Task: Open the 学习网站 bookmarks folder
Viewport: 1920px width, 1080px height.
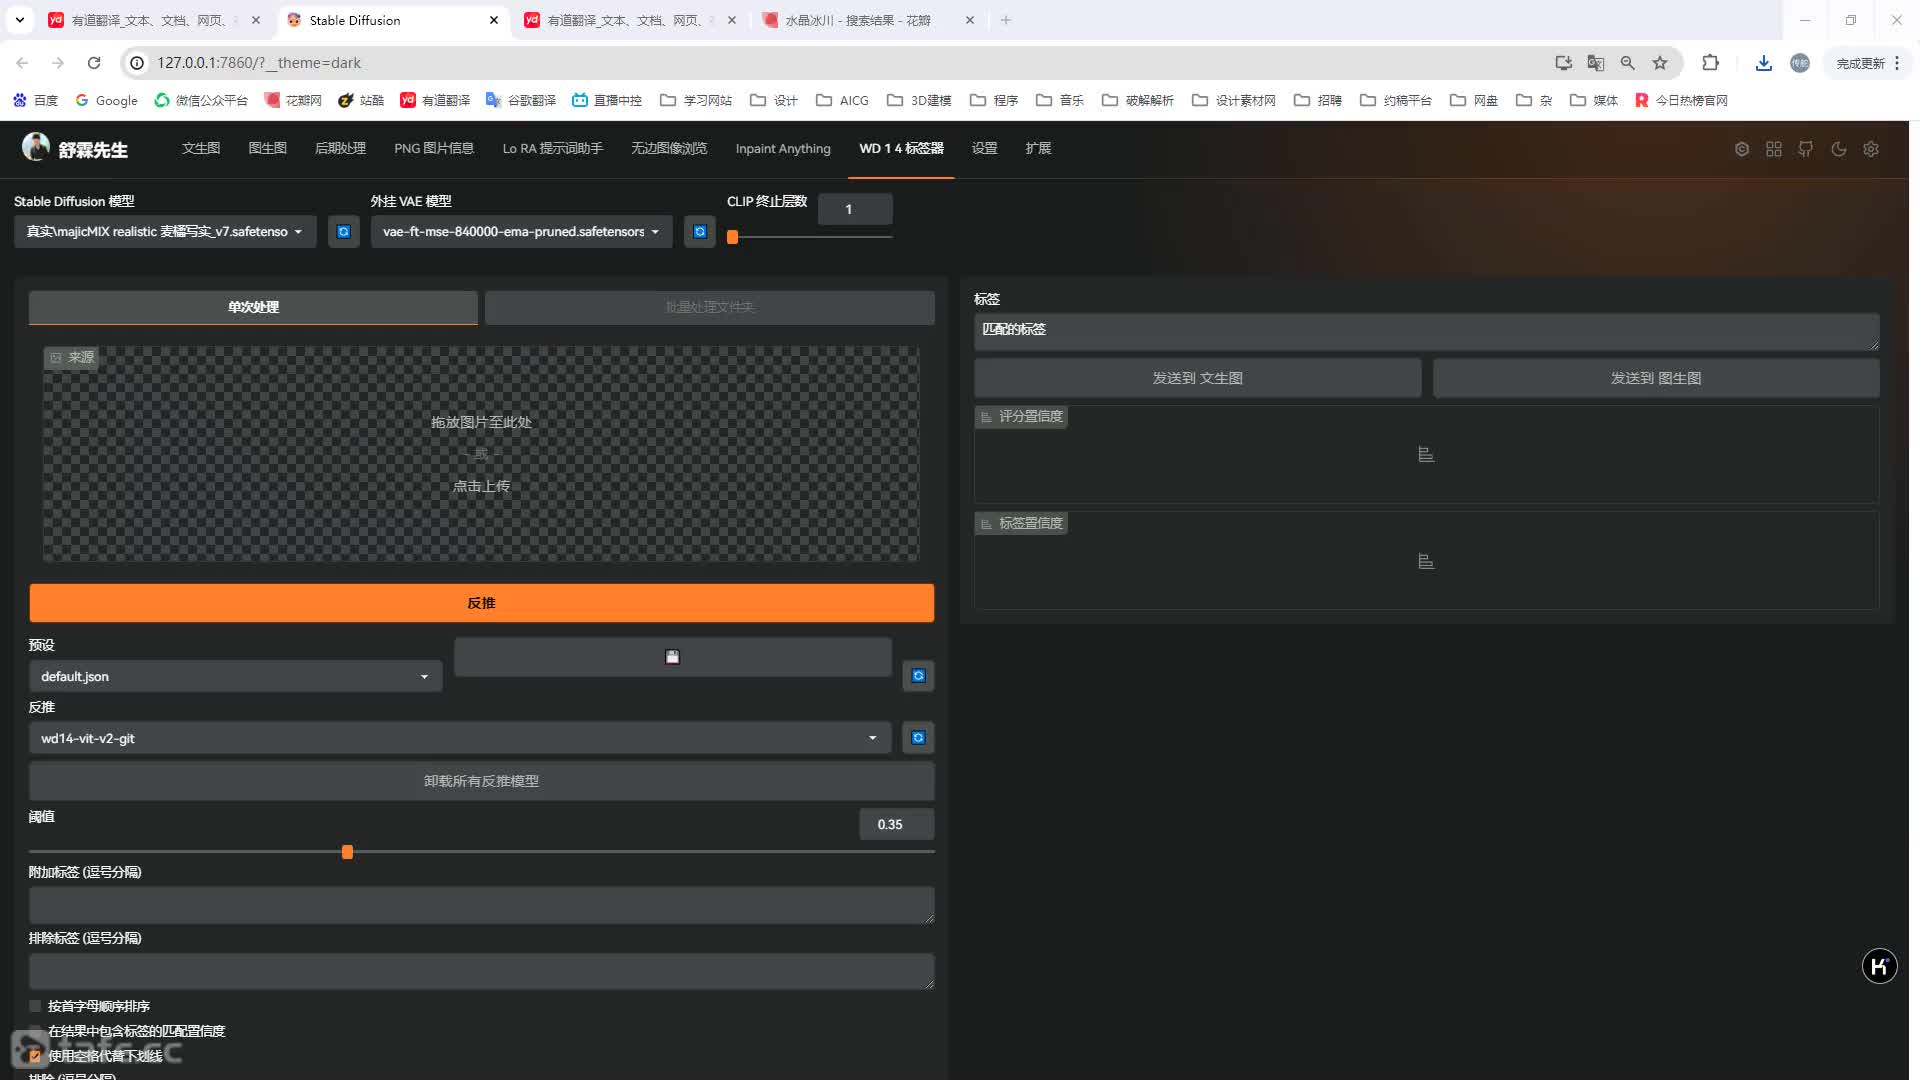Action: point(696,100)
